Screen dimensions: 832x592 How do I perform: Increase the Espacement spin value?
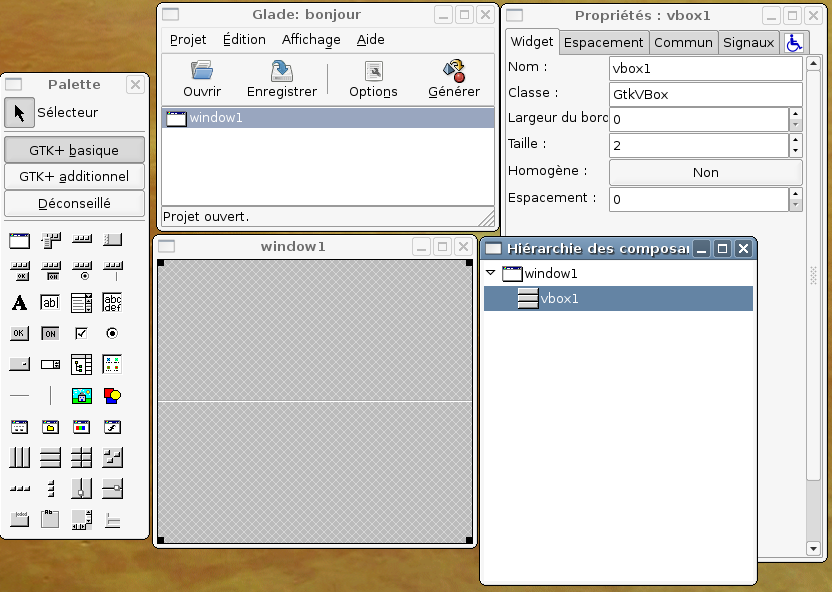(x=795, y=194)
